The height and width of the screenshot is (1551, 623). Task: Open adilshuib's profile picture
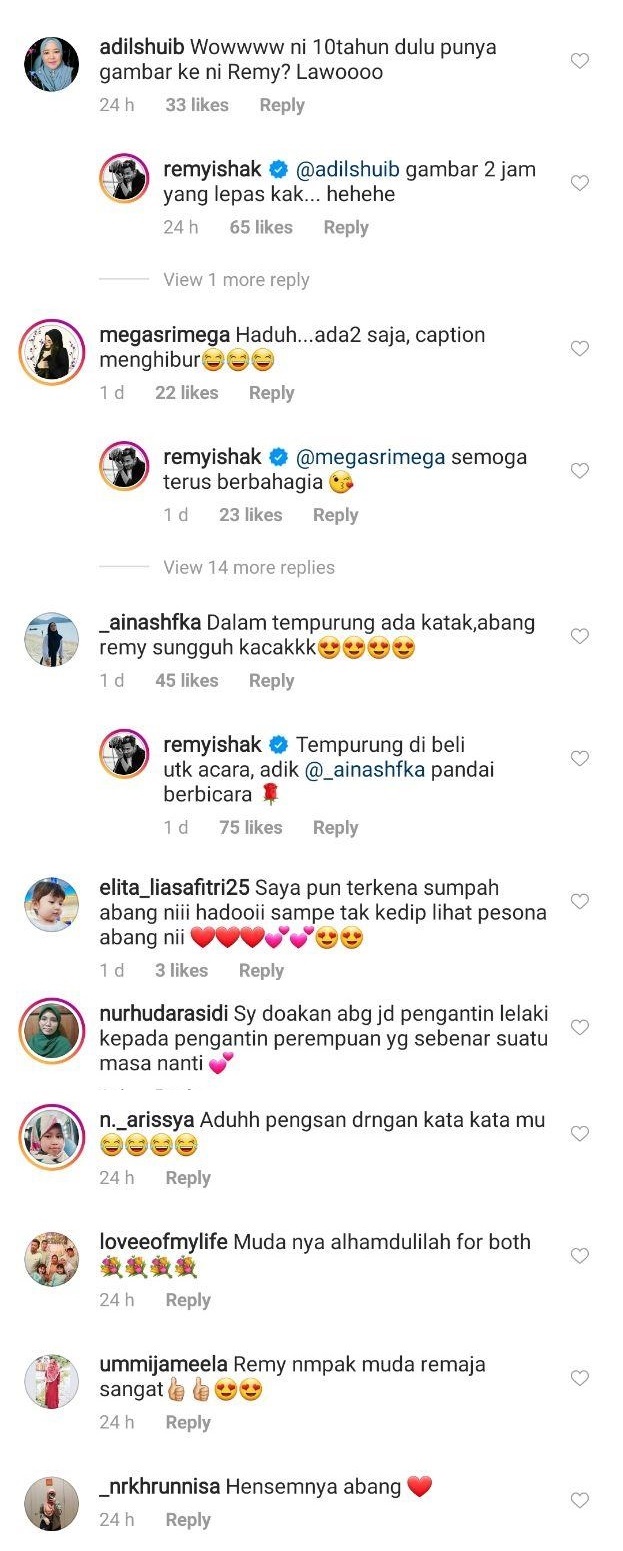(51, 64)
